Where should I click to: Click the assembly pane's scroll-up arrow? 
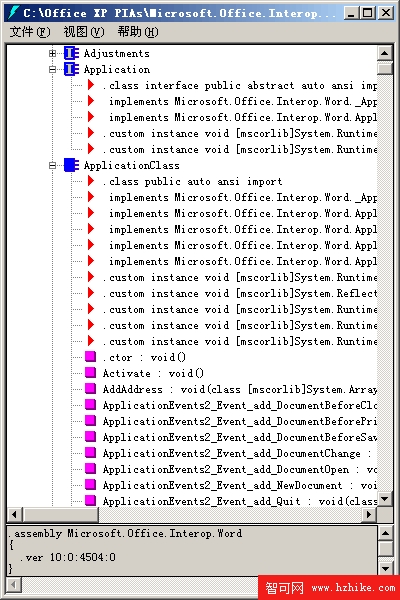click(x=386, y=533)
